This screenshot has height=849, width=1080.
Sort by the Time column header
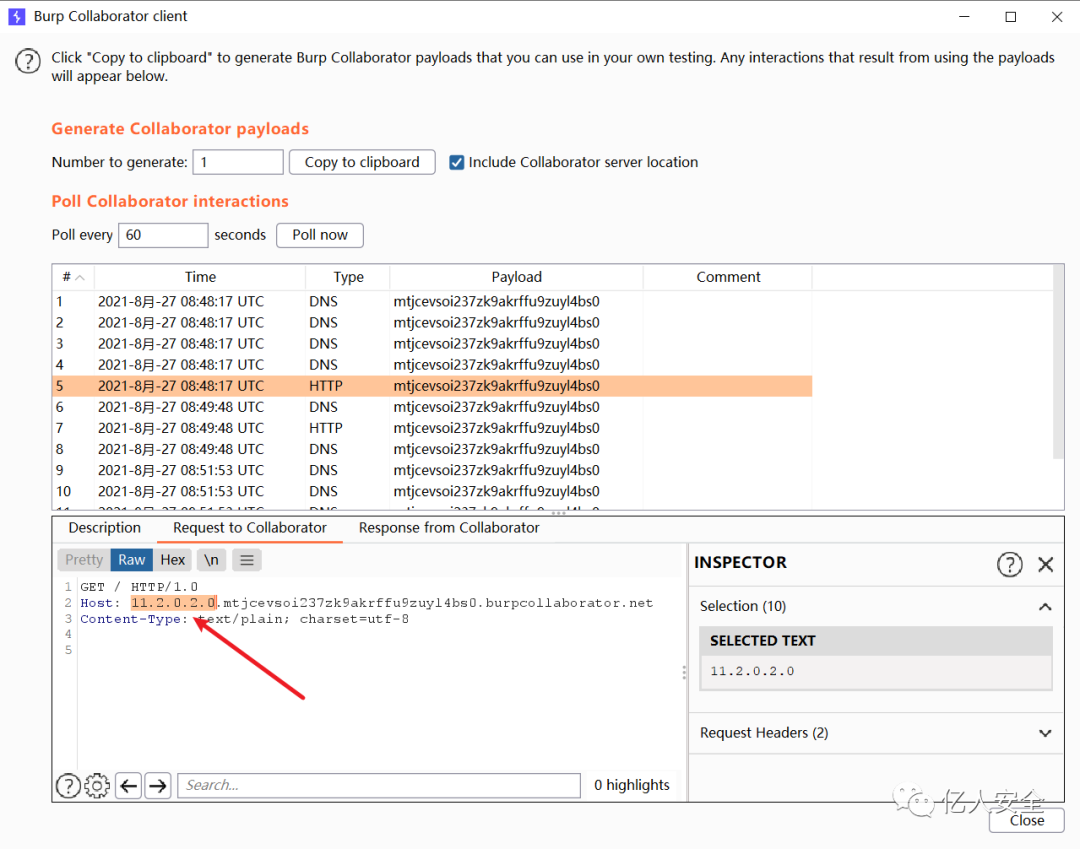(x=200, y=277)
